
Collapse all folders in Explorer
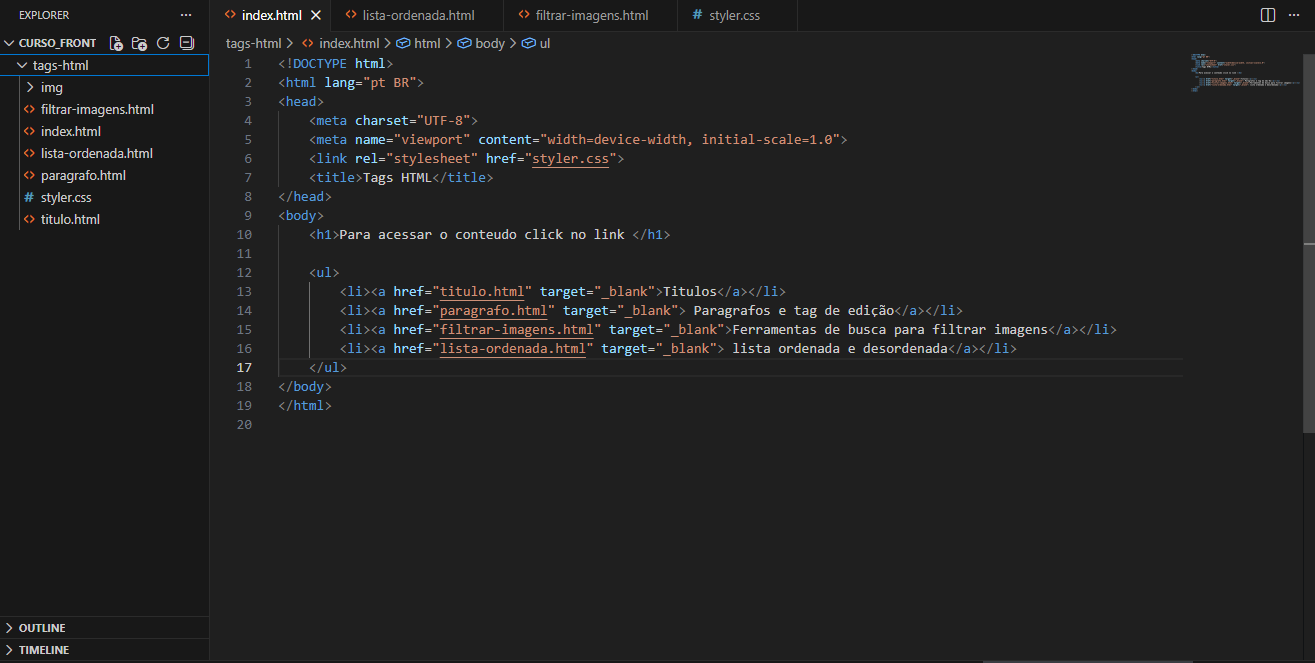pos(186,43)
